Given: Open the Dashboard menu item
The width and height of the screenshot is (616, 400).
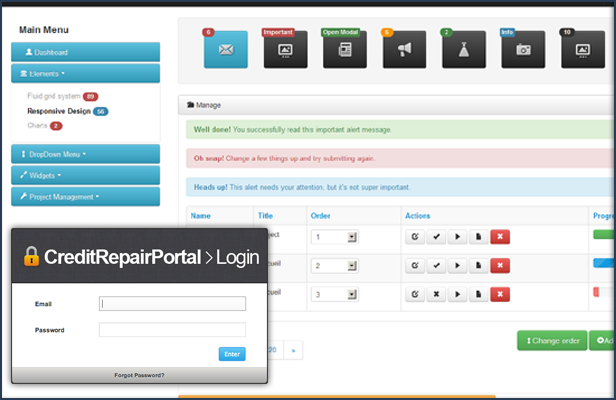Looking at the screenshot, I should click(x=85, y=52).
